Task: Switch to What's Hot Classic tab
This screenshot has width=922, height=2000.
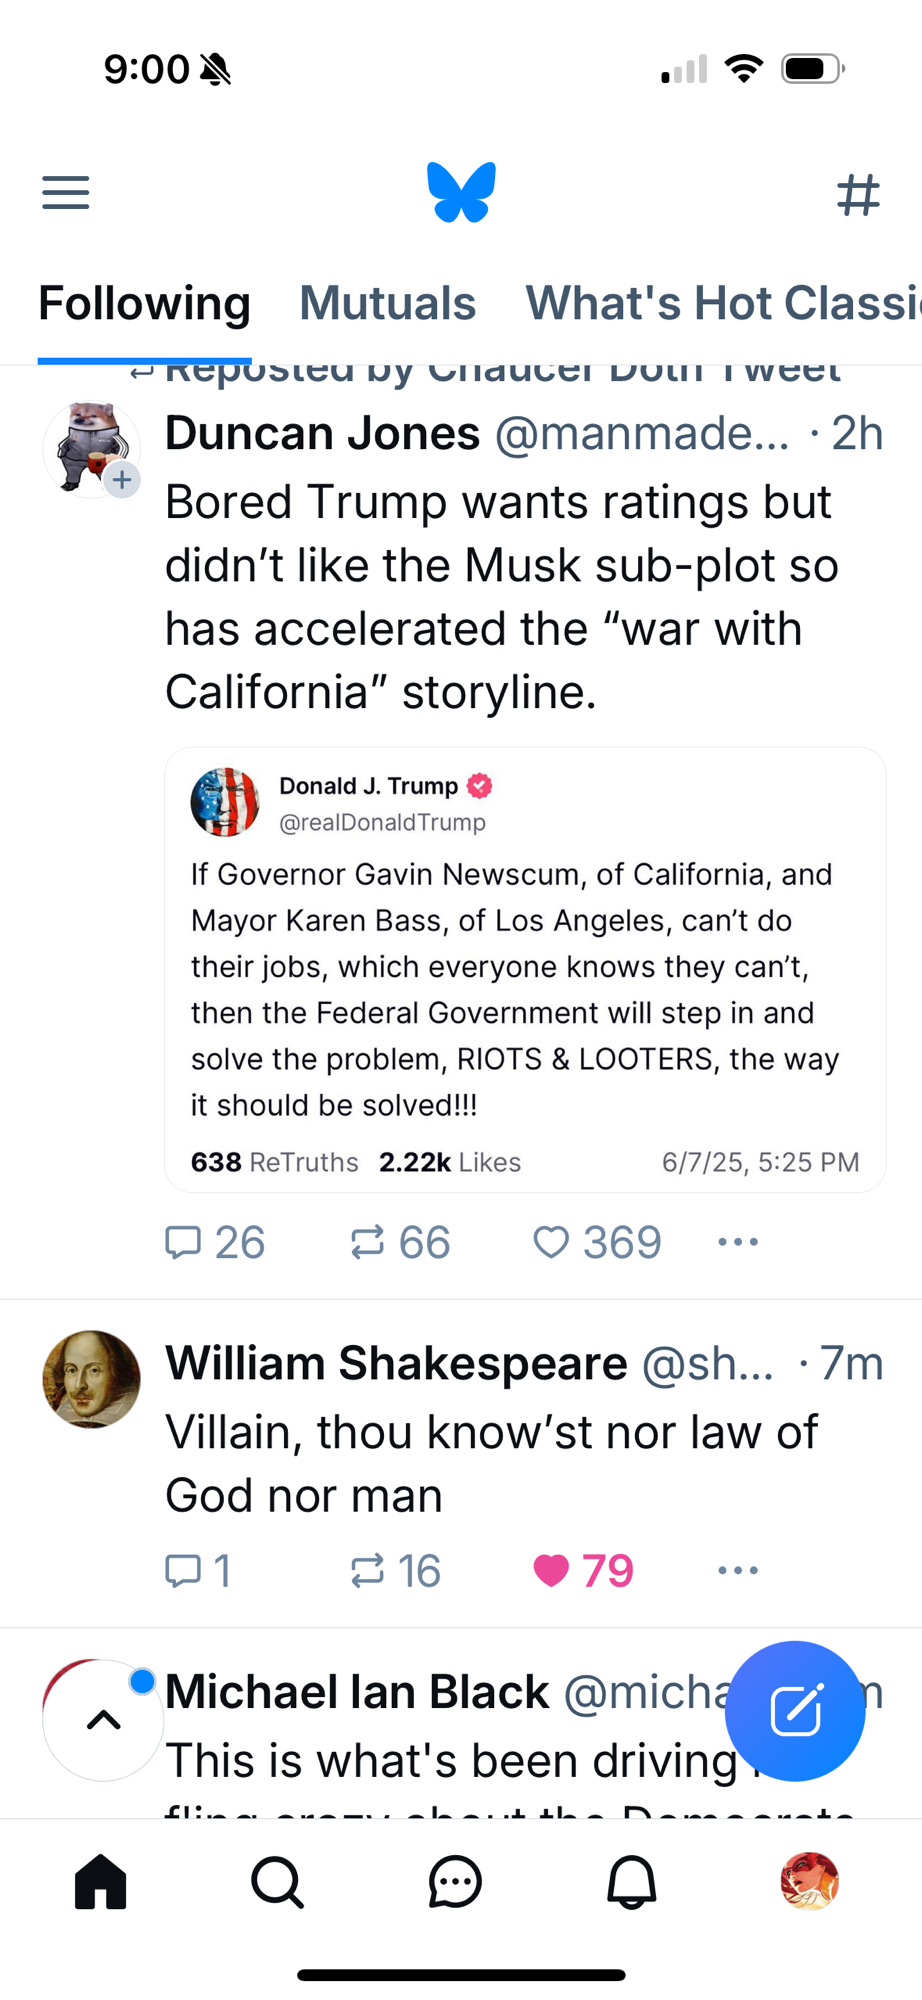Action: pyautogui.click(x=722, y=303)
